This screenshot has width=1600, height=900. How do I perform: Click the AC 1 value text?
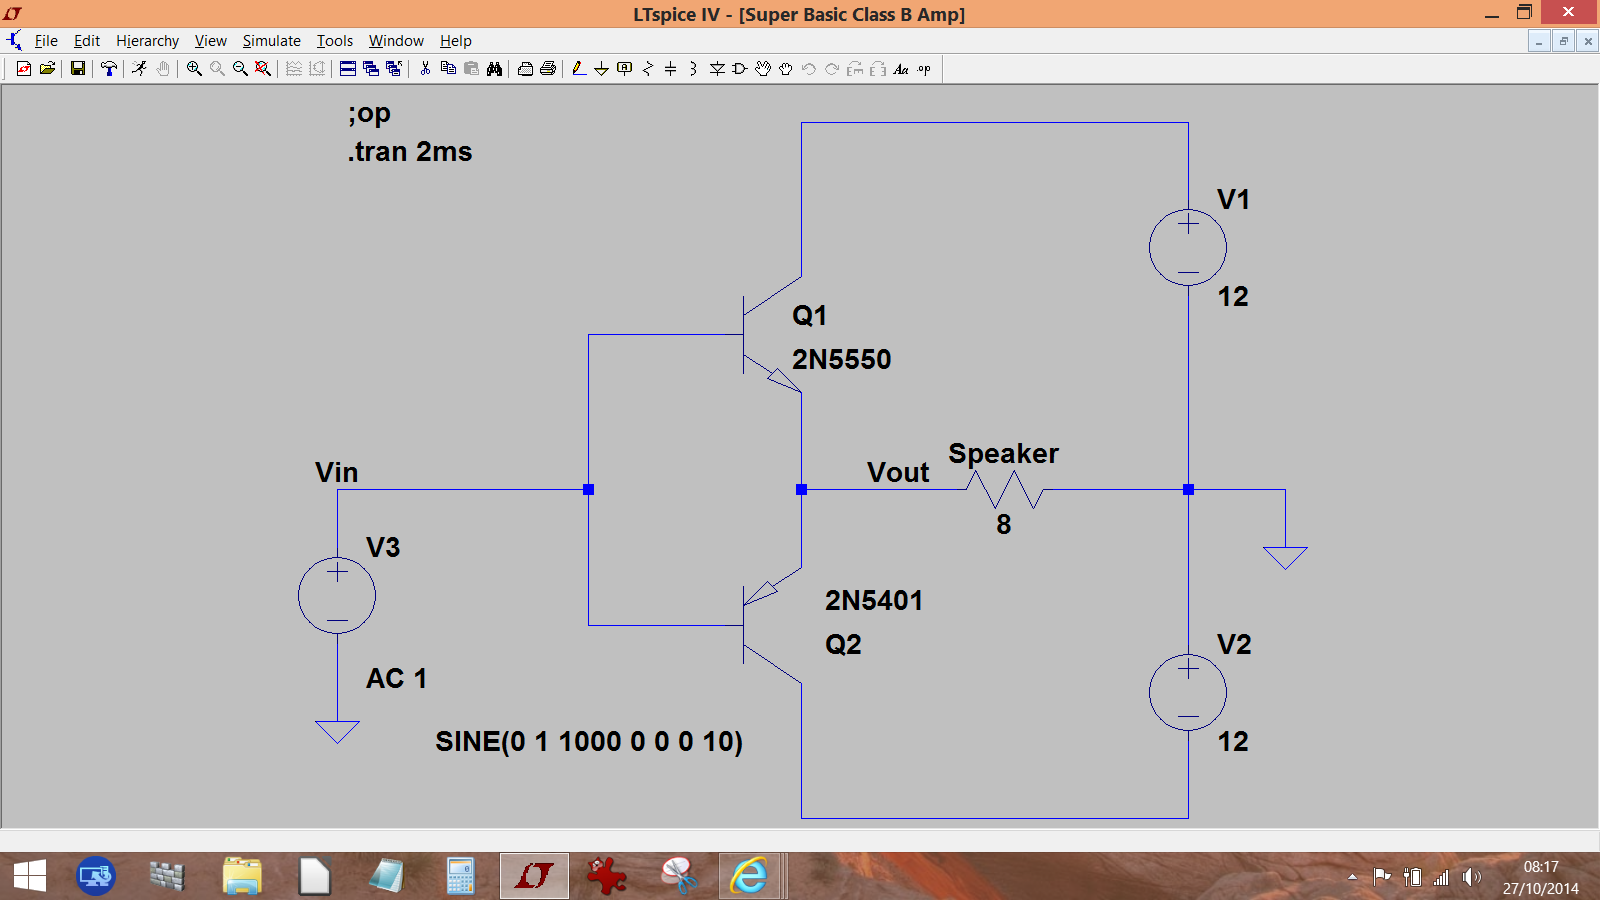tap(396, 679)
